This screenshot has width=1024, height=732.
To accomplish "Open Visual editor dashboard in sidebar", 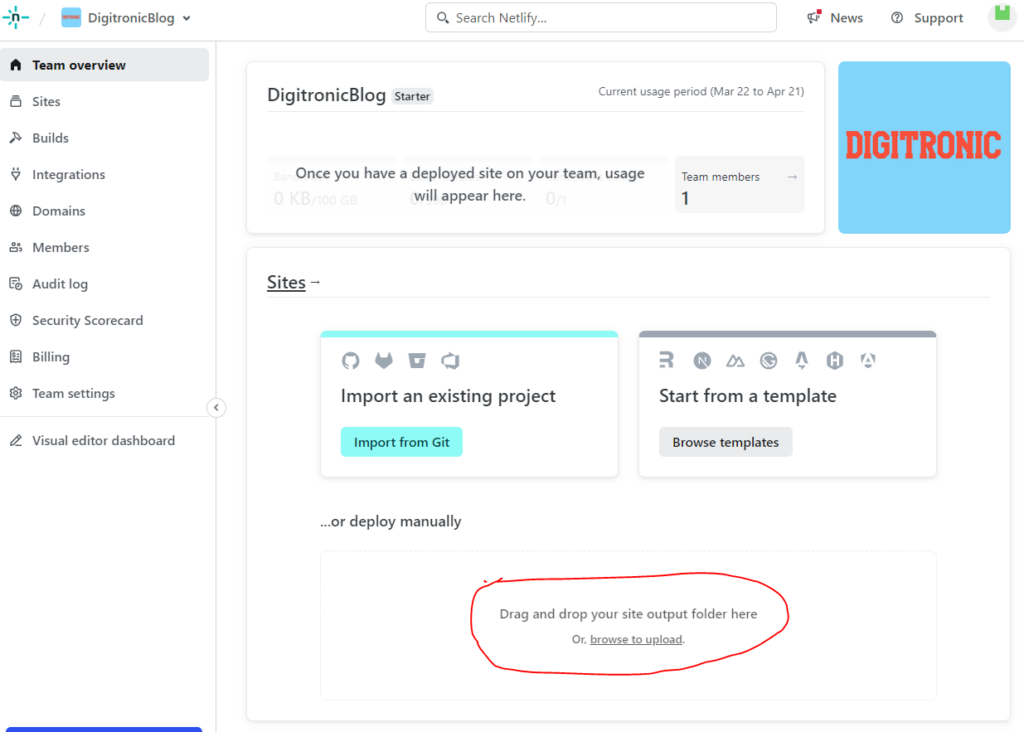I will 104,441.
